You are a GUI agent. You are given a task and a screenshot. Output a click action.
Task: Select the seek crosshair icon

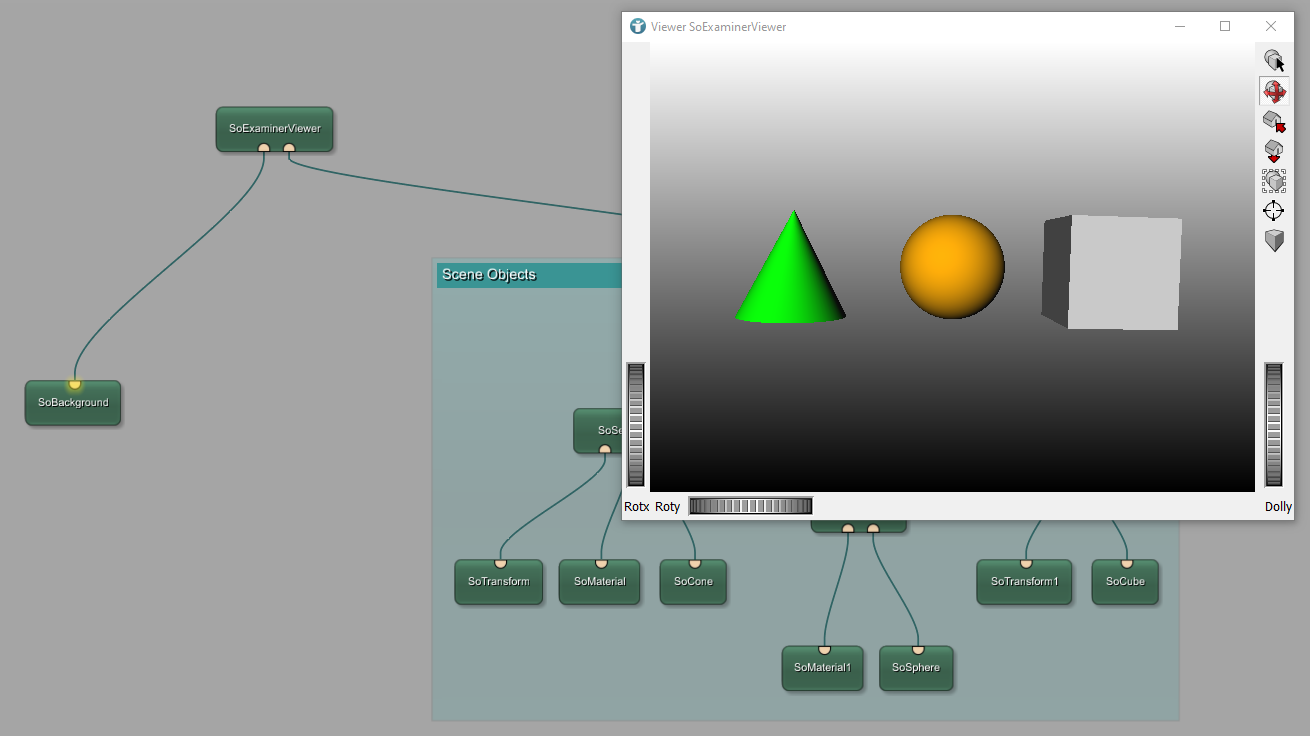(1273, 211)
